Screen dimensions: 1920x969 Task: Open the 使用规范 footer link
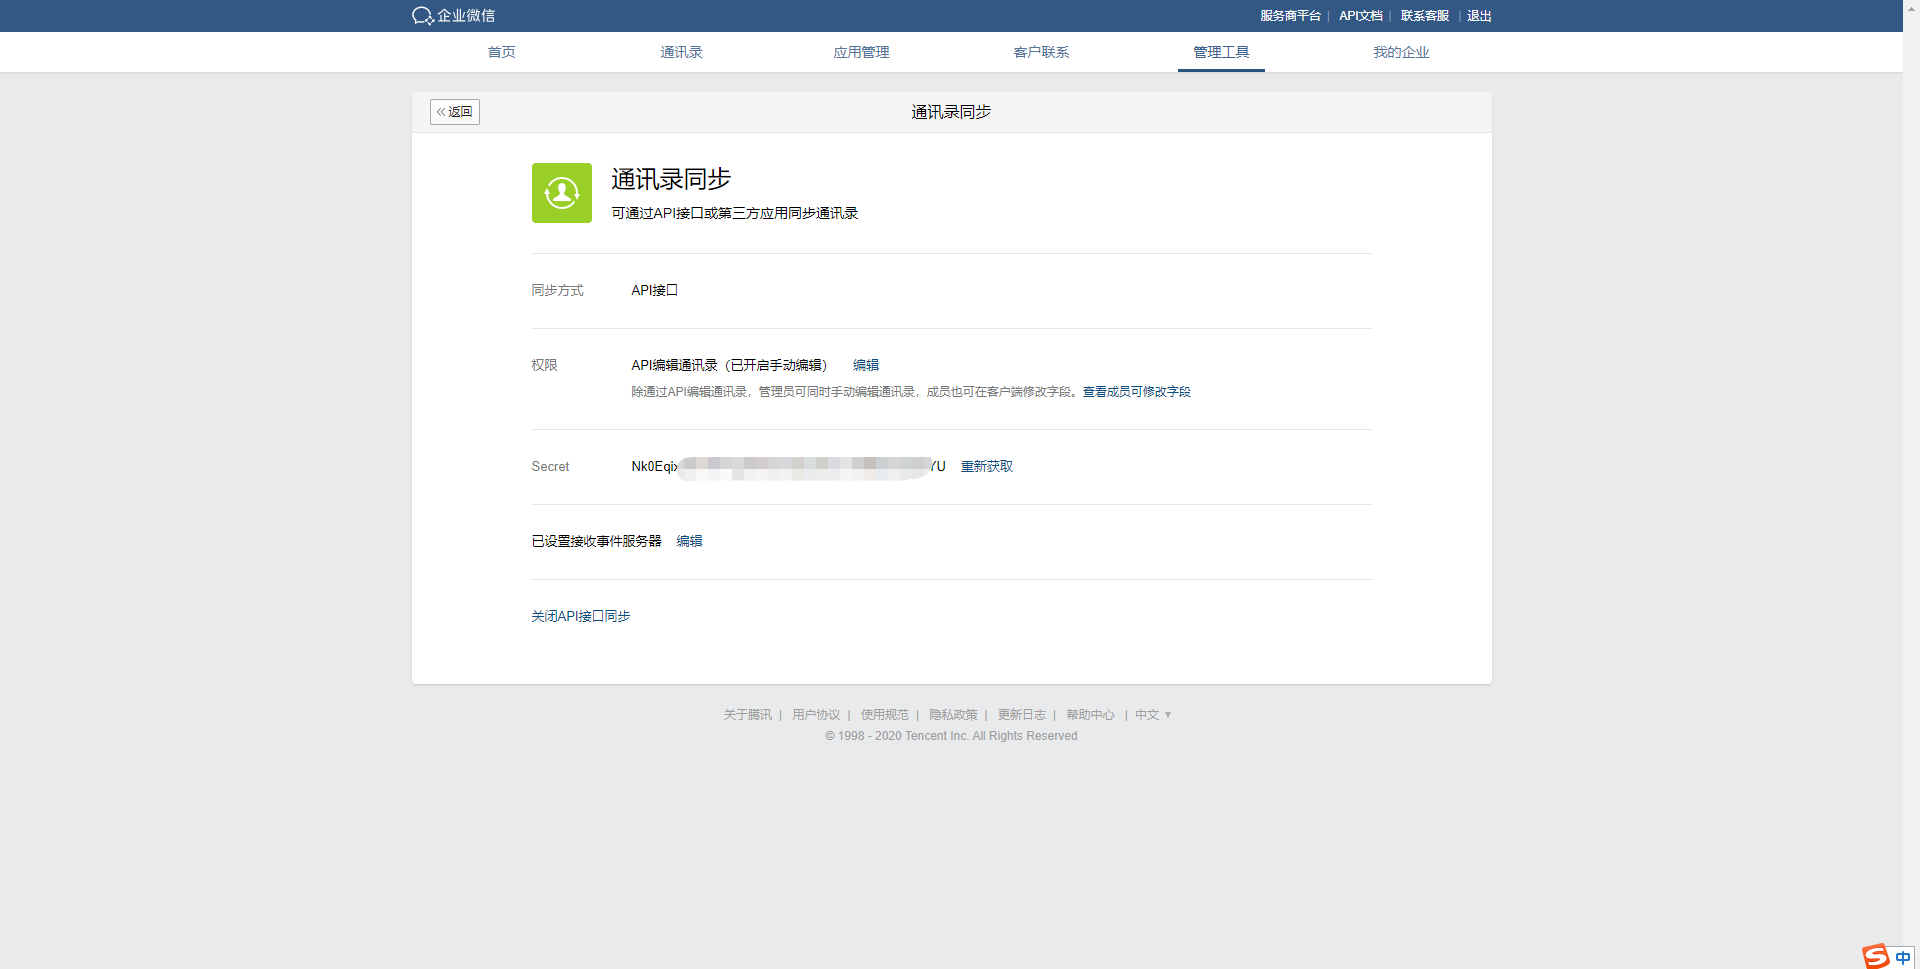(885, 715)
